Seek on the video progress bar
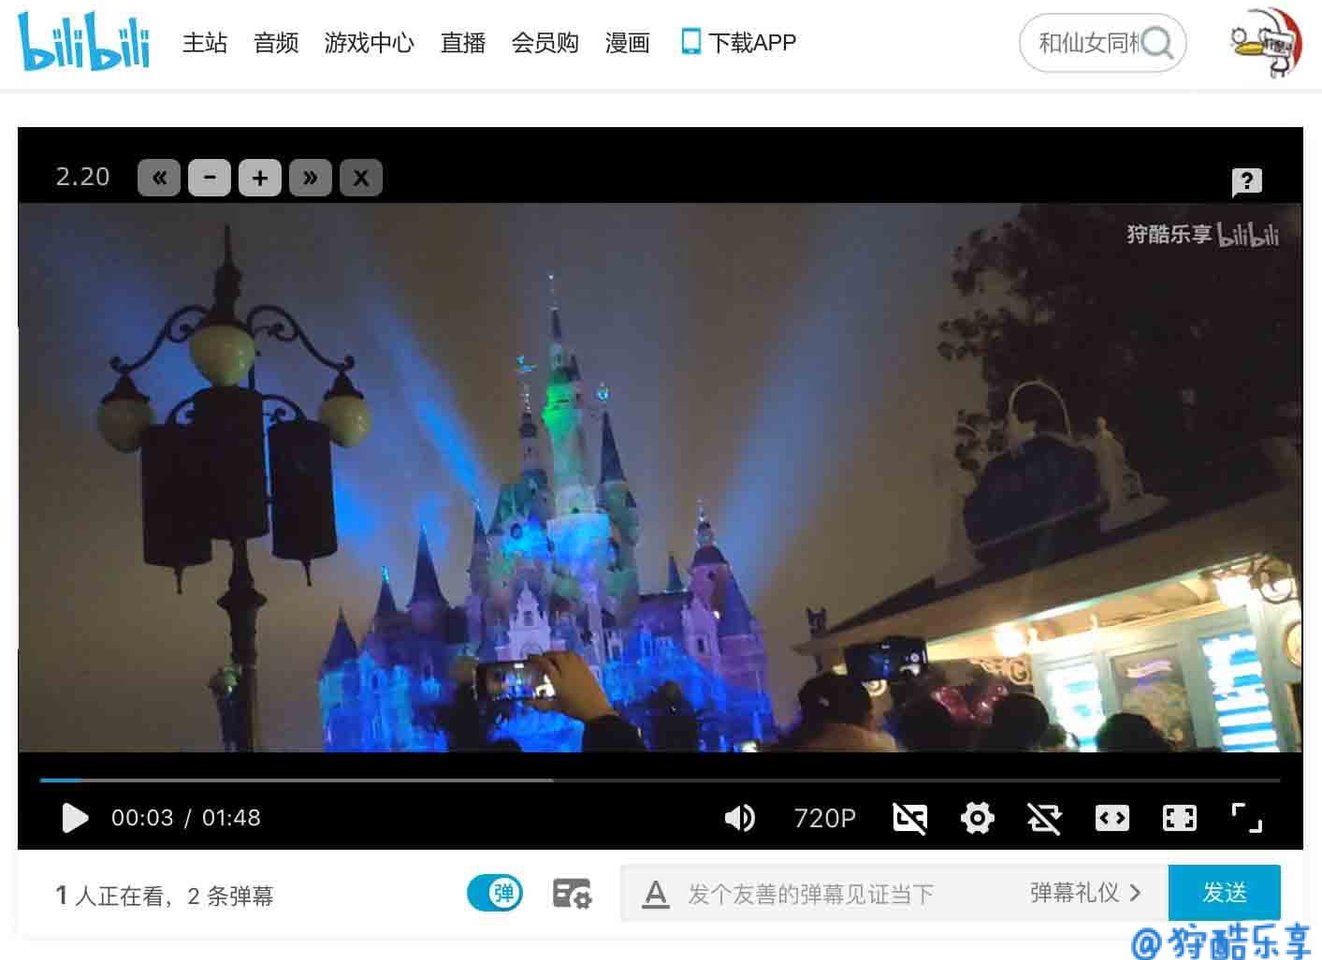The width and height of the screenshot is (1322, 960). [660, 779]
